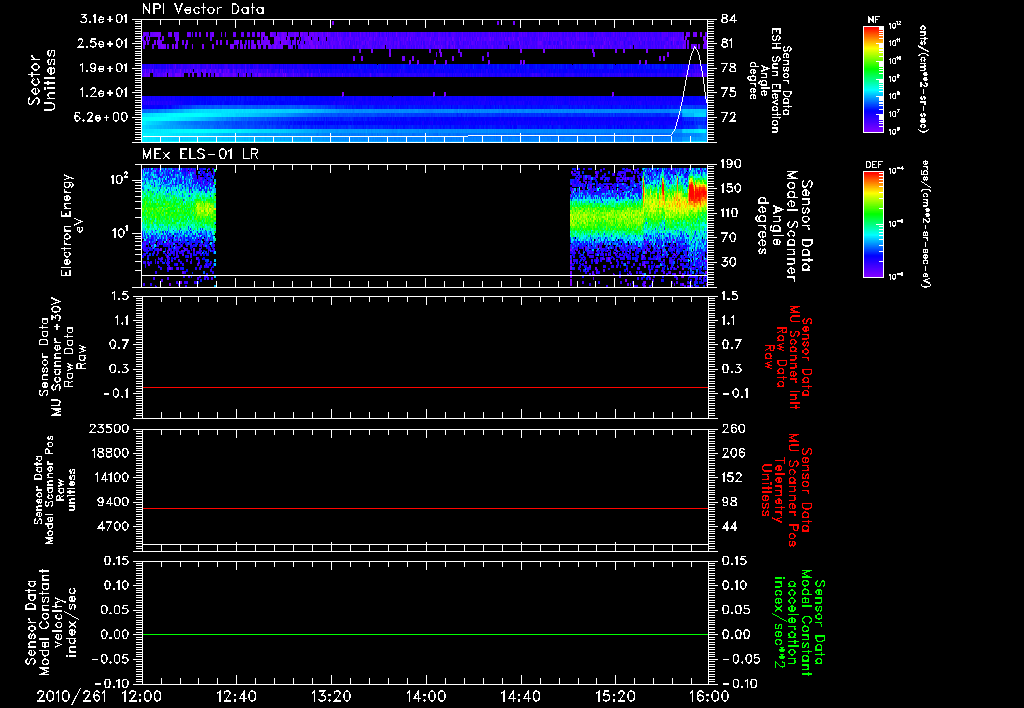Click the DEF energy flux color bar
This screenshot has height=708, width=1024.
click(873, 222)
